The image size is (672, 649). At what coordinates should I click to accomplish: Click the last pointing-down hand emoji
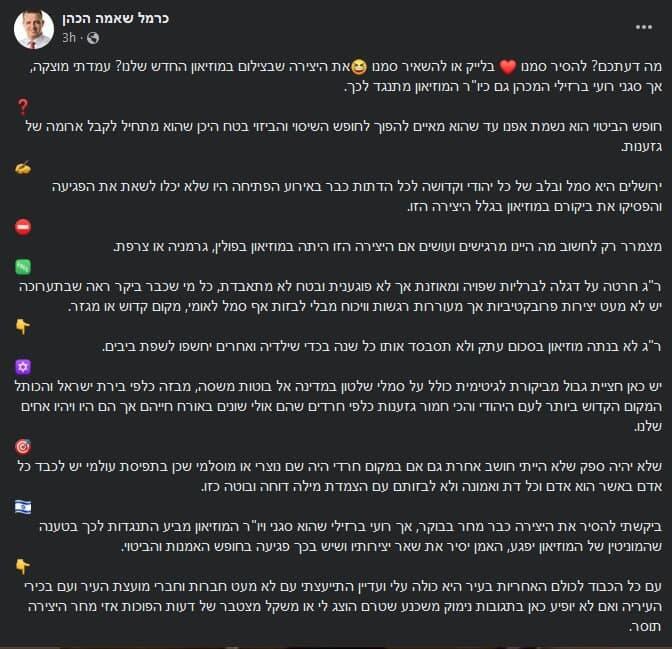[23, 567]
